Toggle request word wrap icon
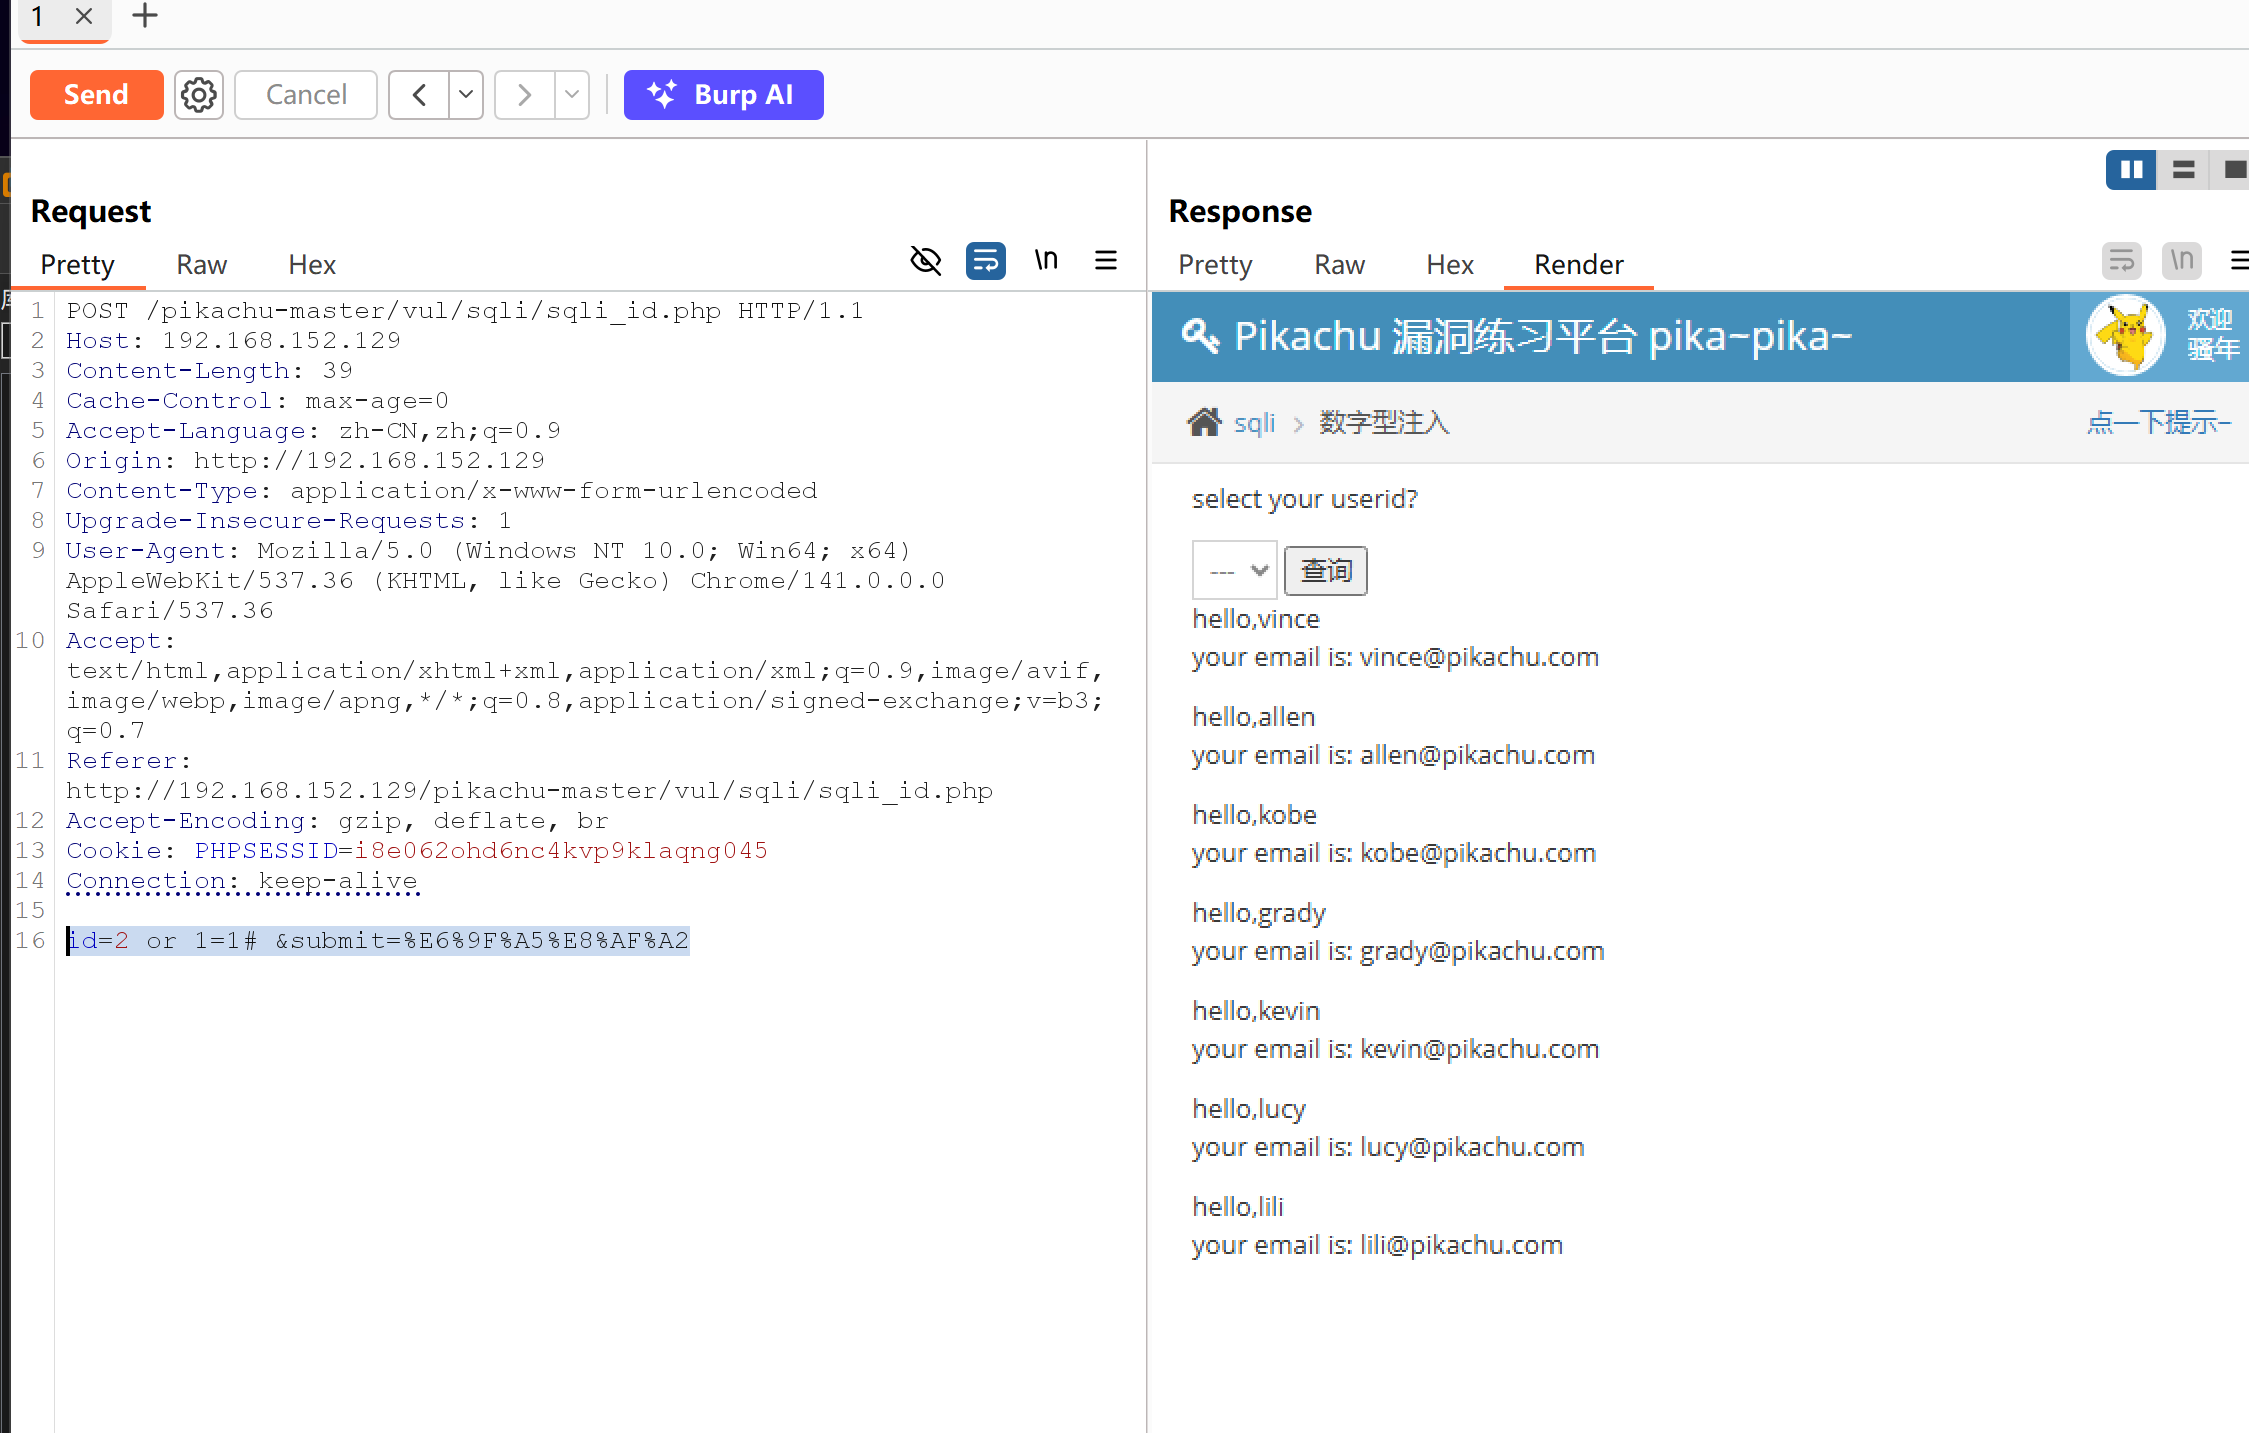Viewport: 2249px width, 1433px height. 985,261
